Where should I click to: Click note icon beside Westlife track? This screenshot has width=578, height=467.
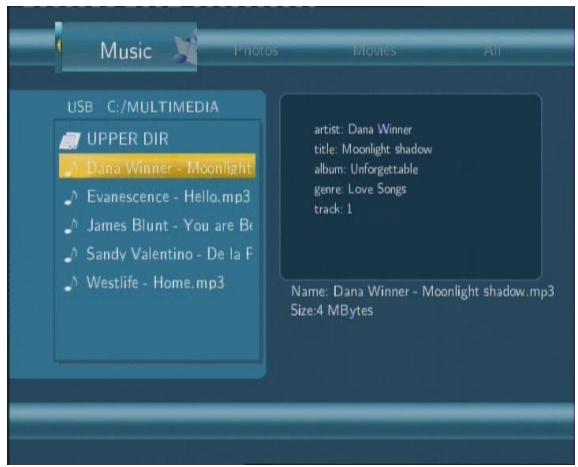71,283
